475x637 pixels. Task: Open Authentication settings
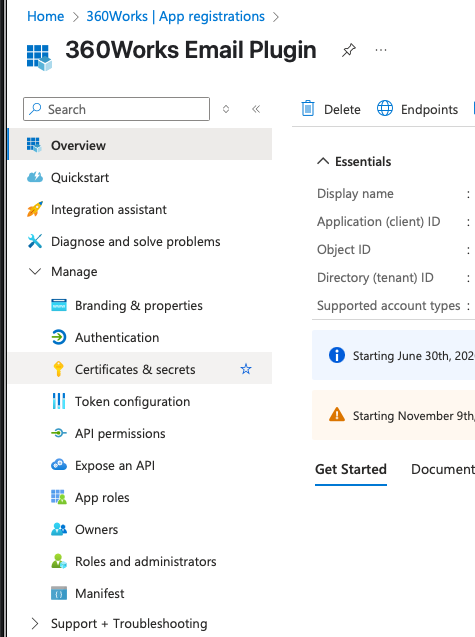click(x=117, y=337)
